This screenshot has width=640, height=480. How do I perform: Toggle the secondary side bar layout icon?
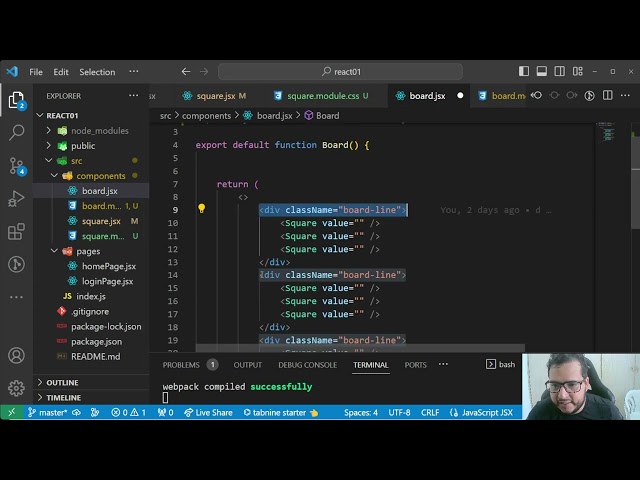coord(560,71)
